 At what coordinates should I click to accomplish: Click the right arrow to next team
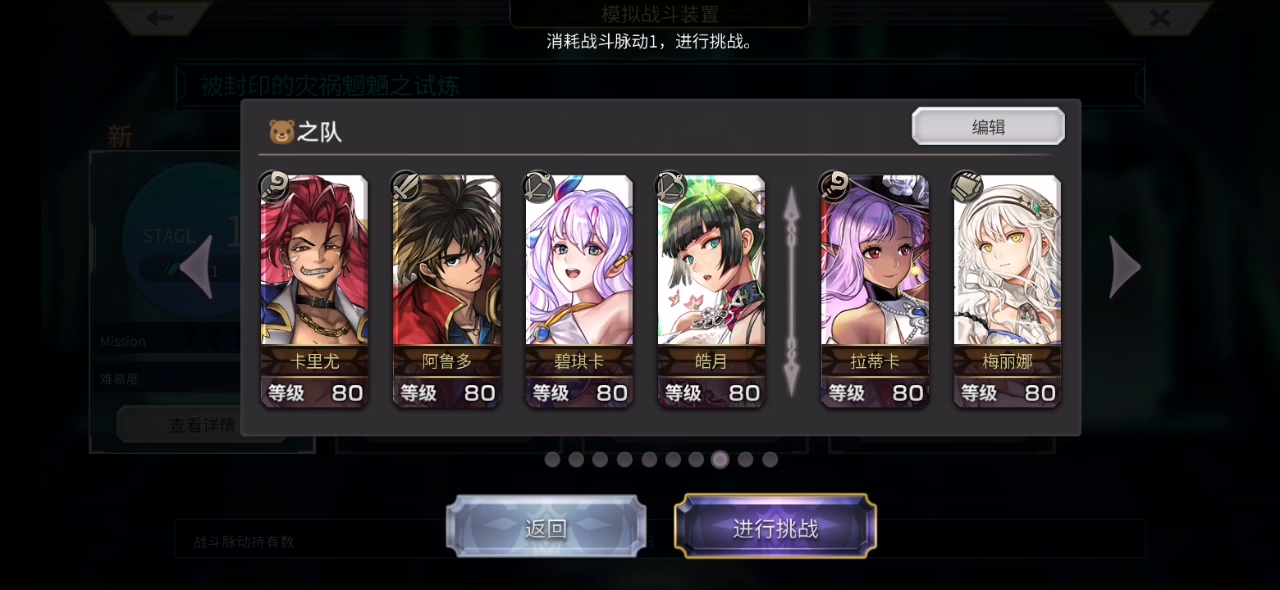[x=1125, y=267]
